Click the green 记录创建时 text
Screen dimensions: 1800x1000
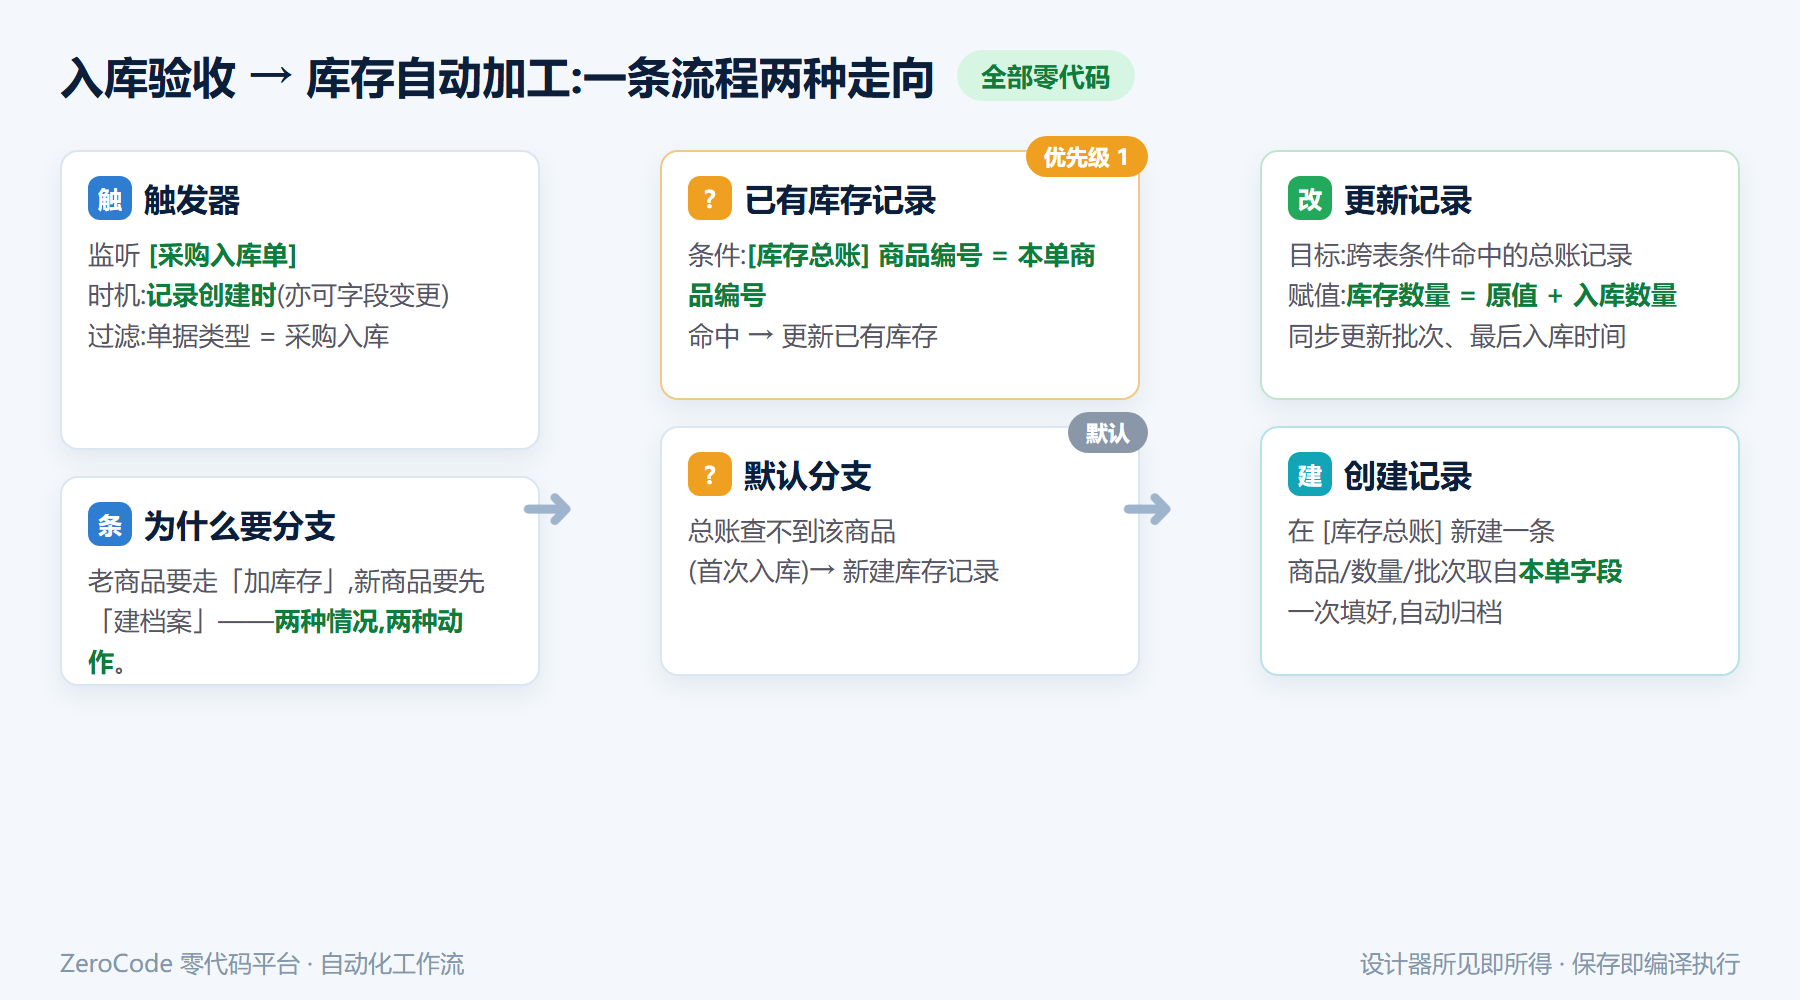(x=211, y=295)
